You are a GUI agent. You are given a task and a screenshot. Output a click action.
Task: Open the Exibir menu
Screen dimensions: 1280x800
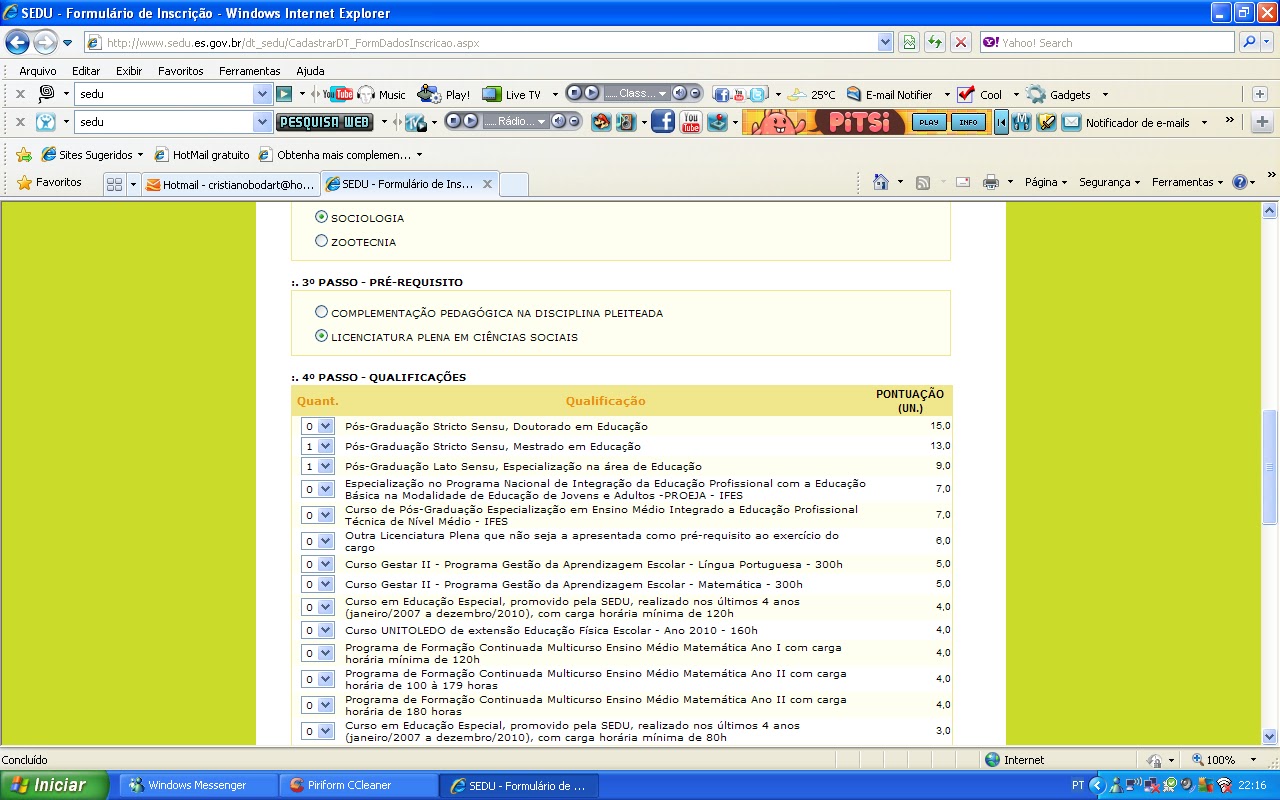point(129,71)
